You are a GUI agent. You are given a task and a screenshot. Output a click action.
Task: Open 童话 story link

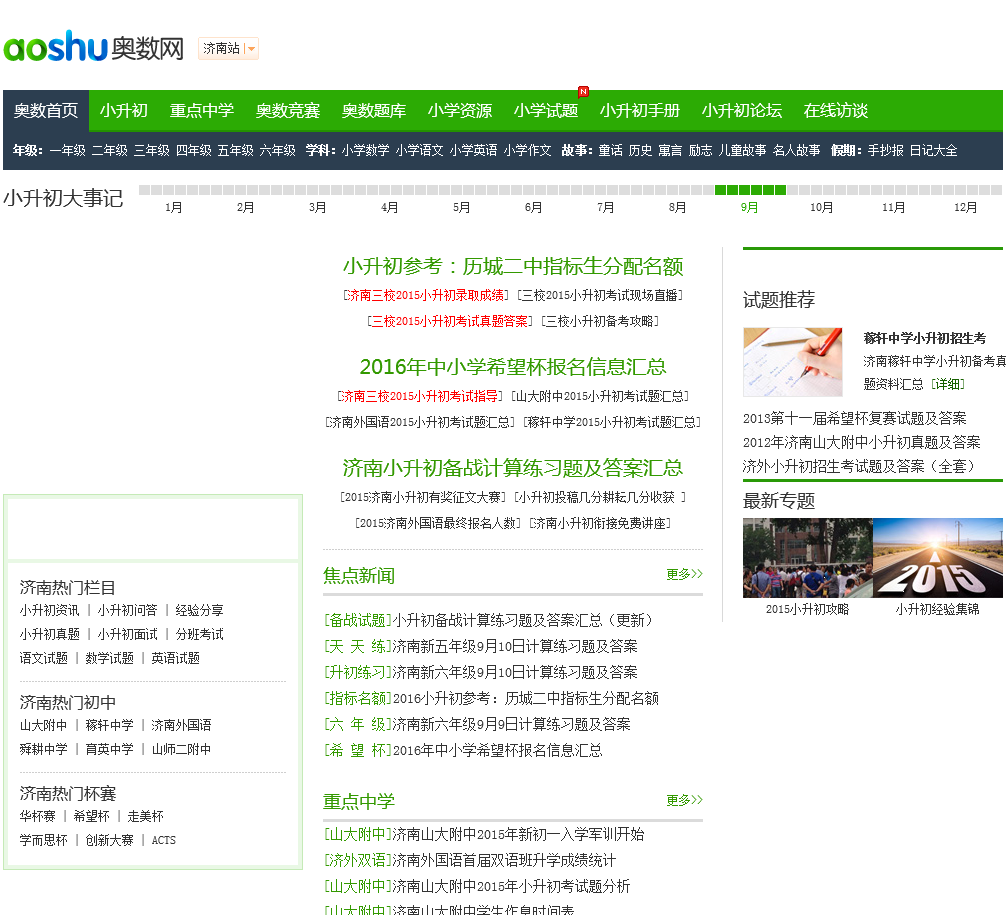point(610,150)
